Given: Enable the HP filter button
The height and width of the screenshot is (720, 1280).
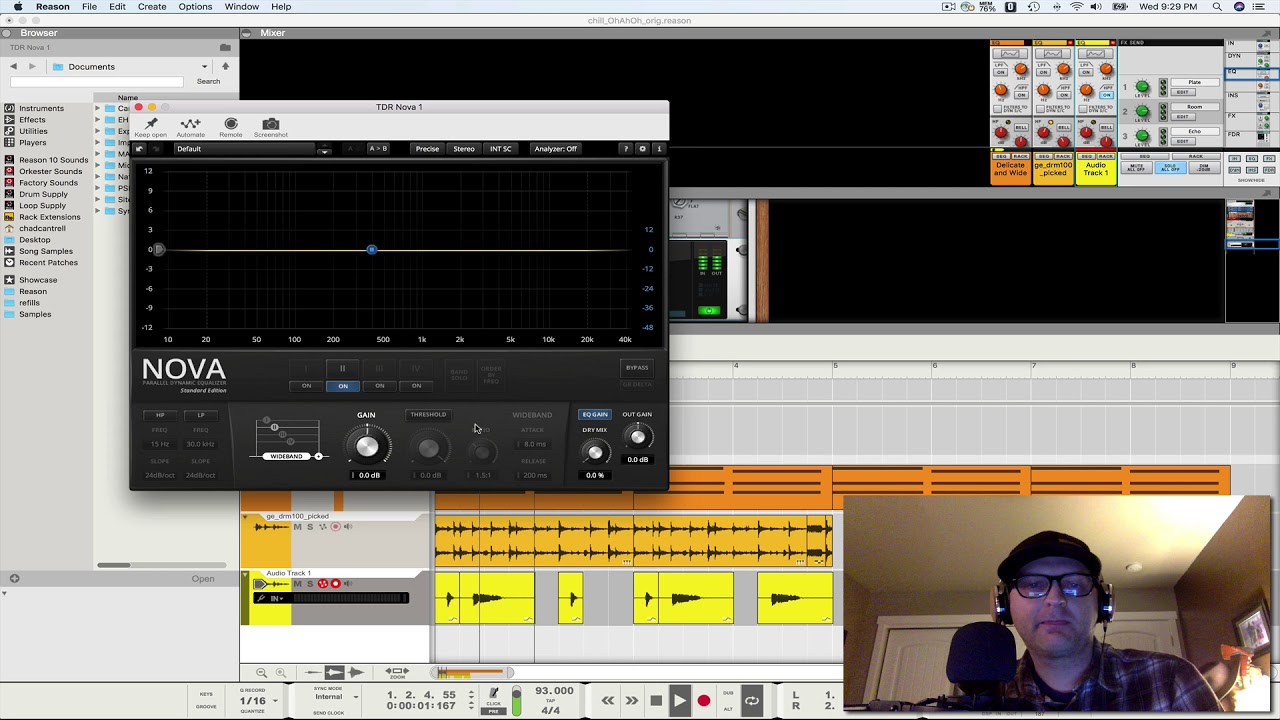Looking at the screenshot, I should (x=160, y=415).
